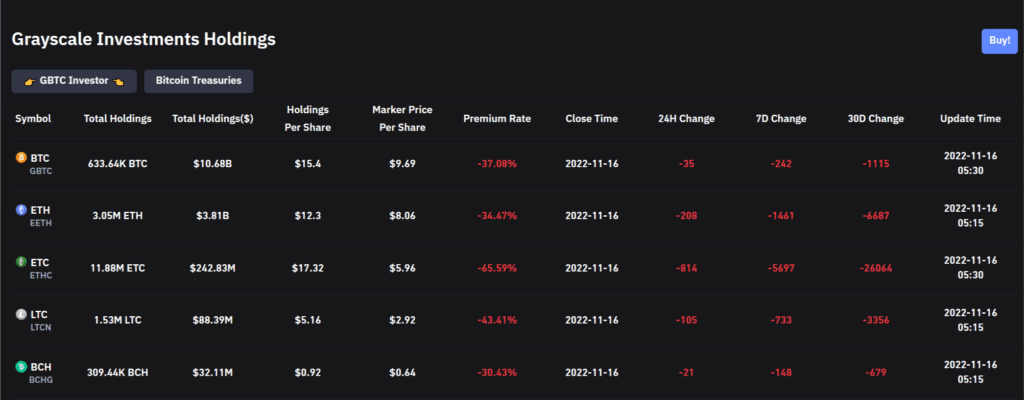This screenshot has height=400, width=1024.
Task: Click the Grayscale Investments Holdings title
Action: point(144,39)
